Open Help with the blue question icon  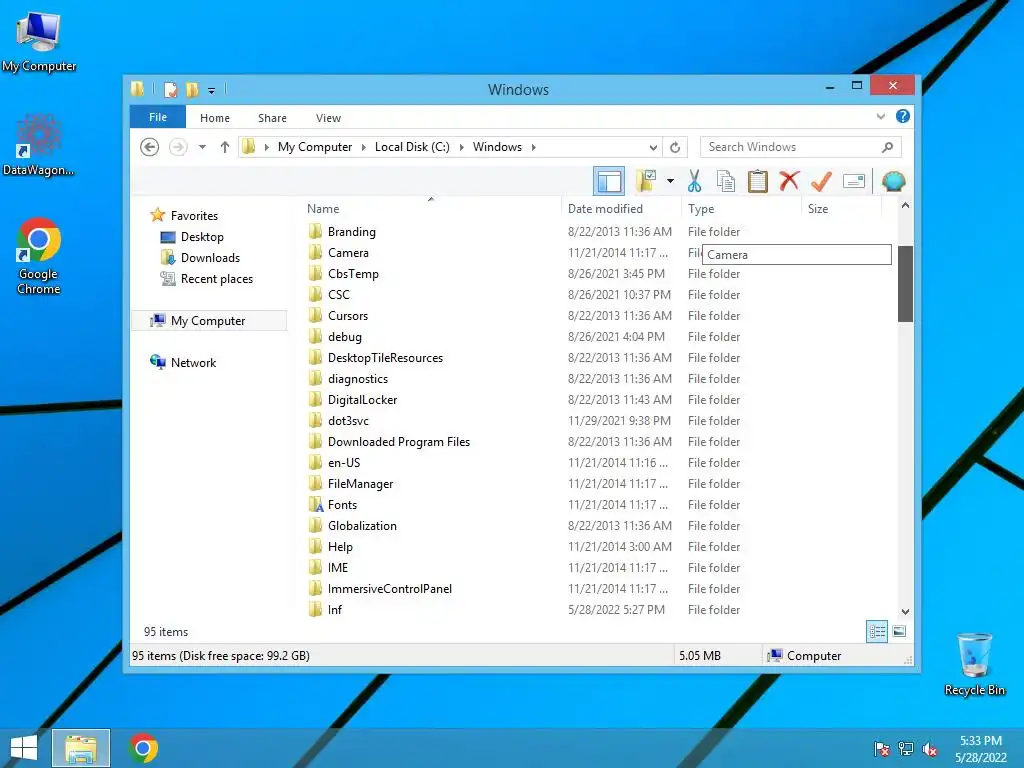point(903,116)
